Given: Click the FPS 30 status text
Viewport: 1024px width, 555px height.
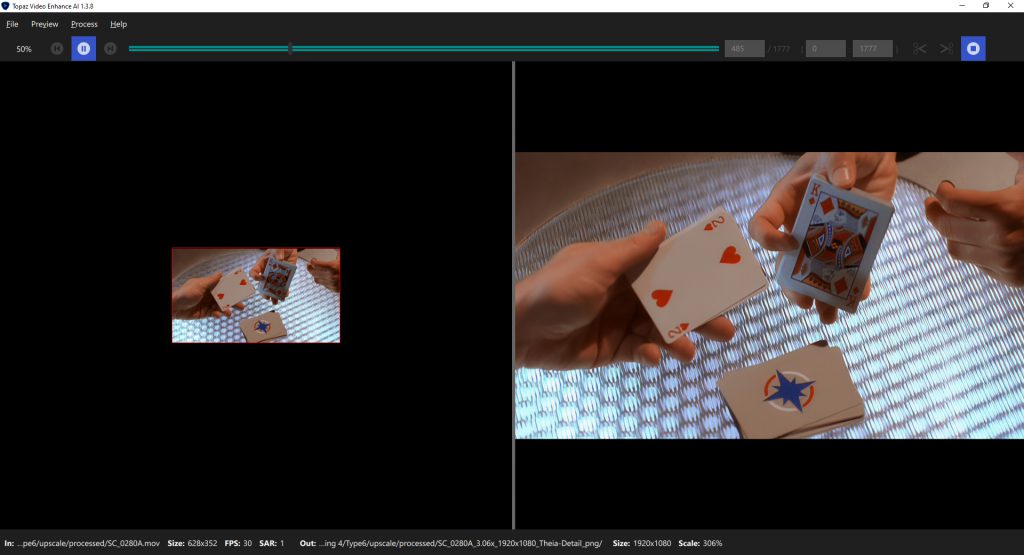Looking at the screenshot, I should coord(238,543).
